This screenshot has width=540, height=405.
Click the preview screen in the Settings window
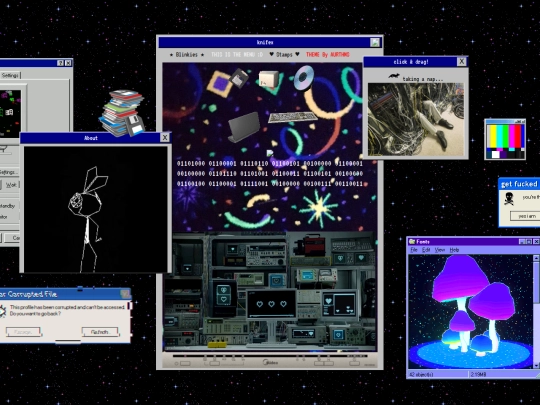[x=11, y=114]
